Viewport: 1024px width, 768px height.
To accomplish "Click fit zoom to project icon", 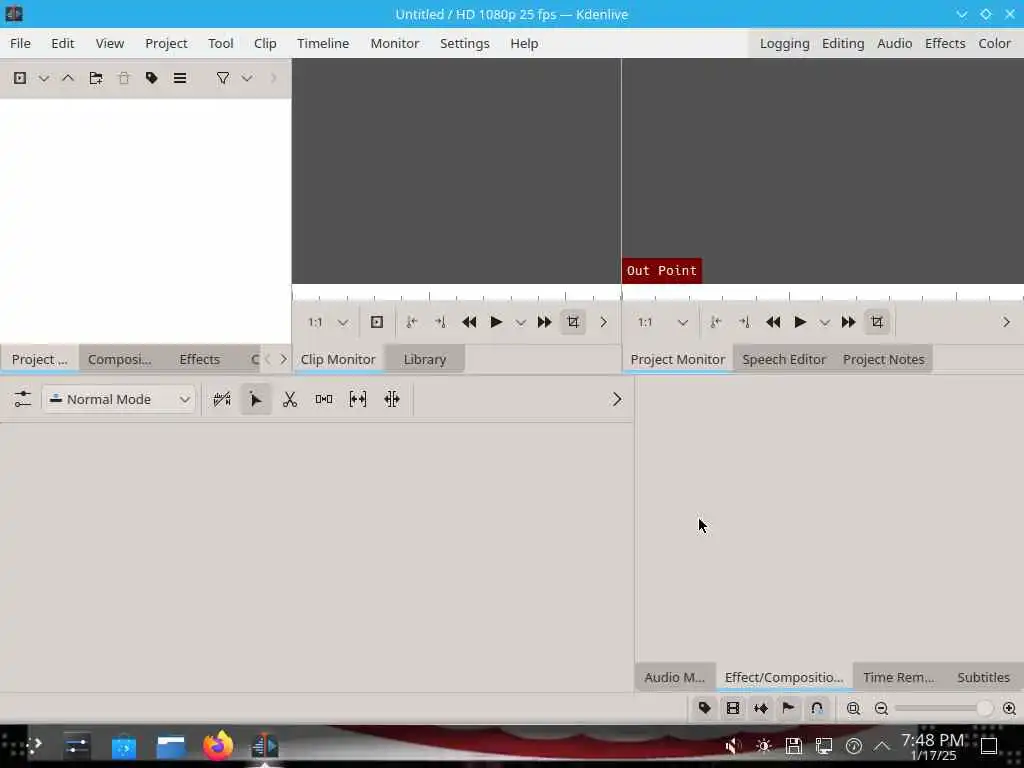I will [854, 709].
